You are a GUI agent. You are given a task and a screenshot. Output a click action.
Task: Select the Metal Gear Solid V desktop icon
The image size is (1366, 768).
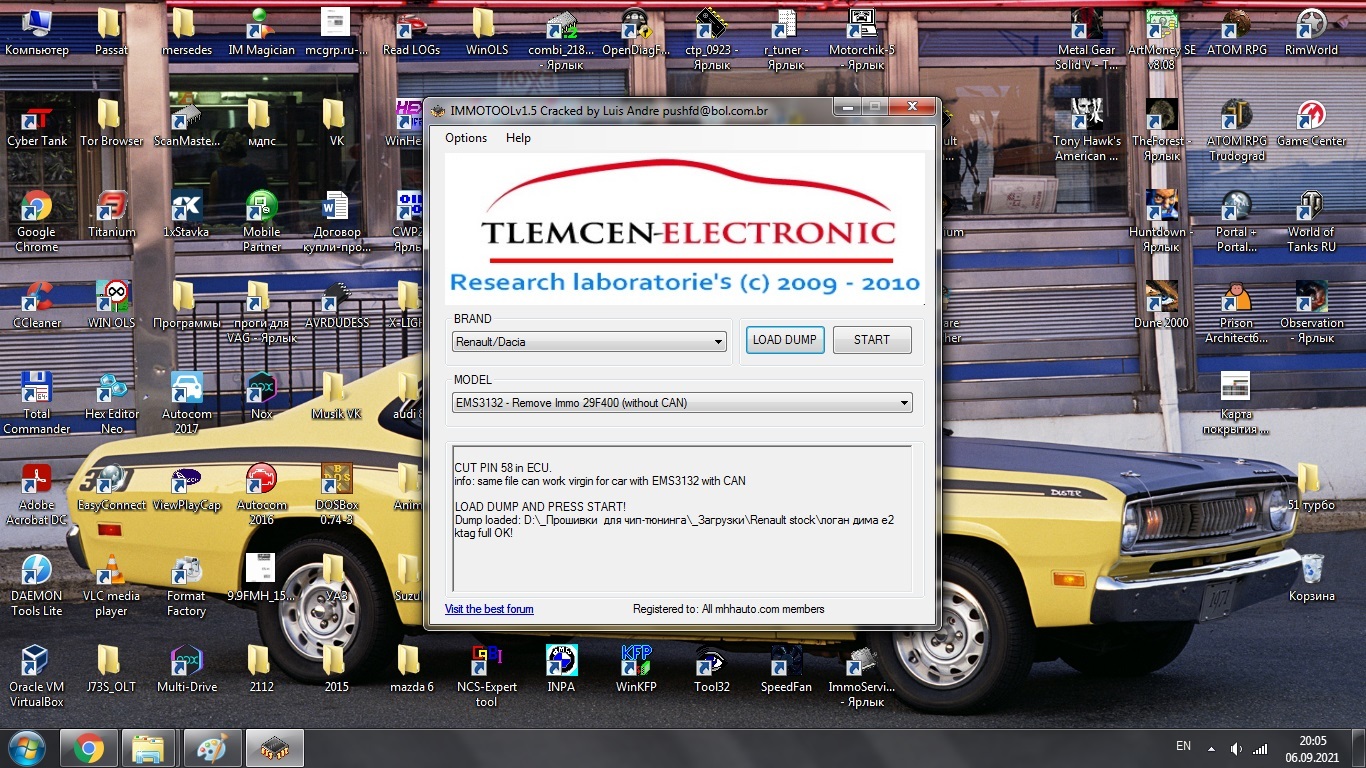tap(1086, 40)
